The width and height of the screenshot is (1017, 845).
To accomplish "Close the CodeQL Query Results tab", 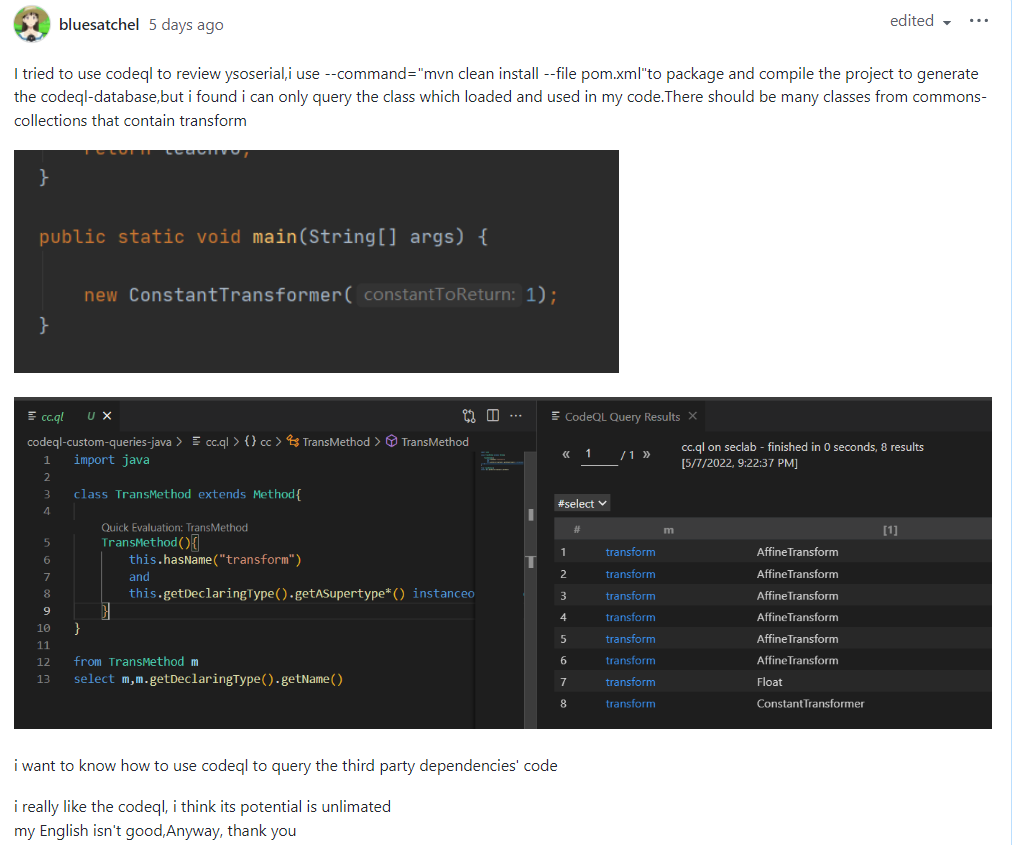I will coord(693,416).
